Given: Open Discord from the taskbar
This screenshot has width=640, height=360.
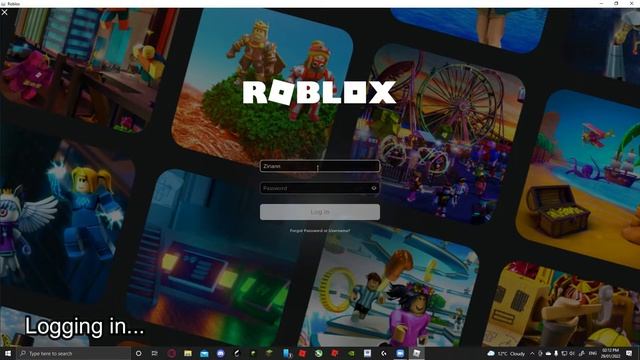Looking at the screenshot, I should [220, 353].
